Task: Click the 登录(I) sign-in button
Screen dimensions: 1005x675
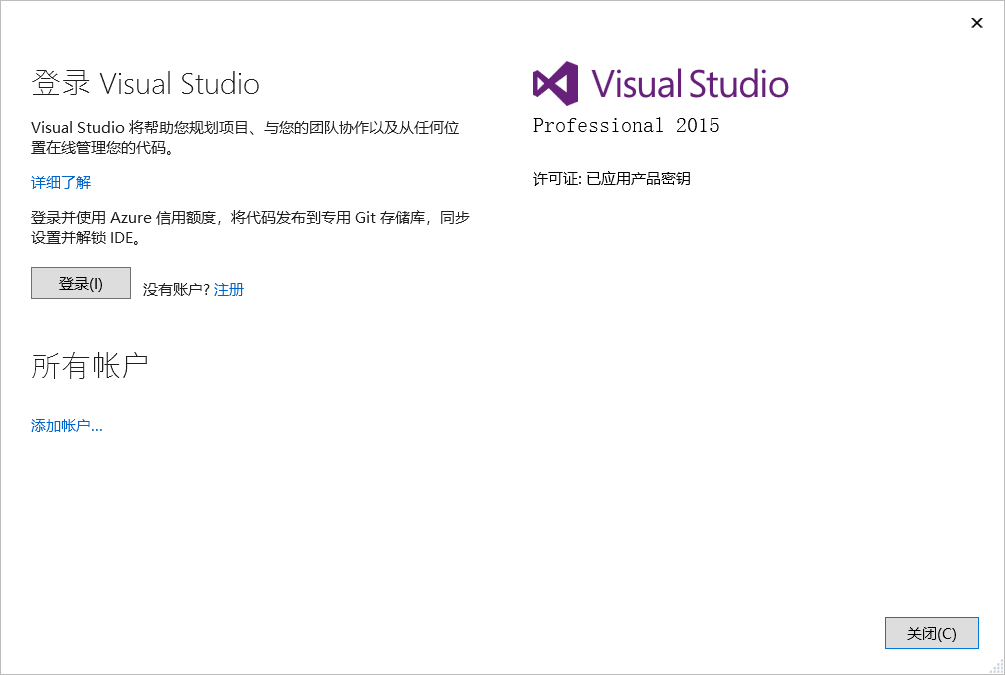Action: [x=81, y=283]
